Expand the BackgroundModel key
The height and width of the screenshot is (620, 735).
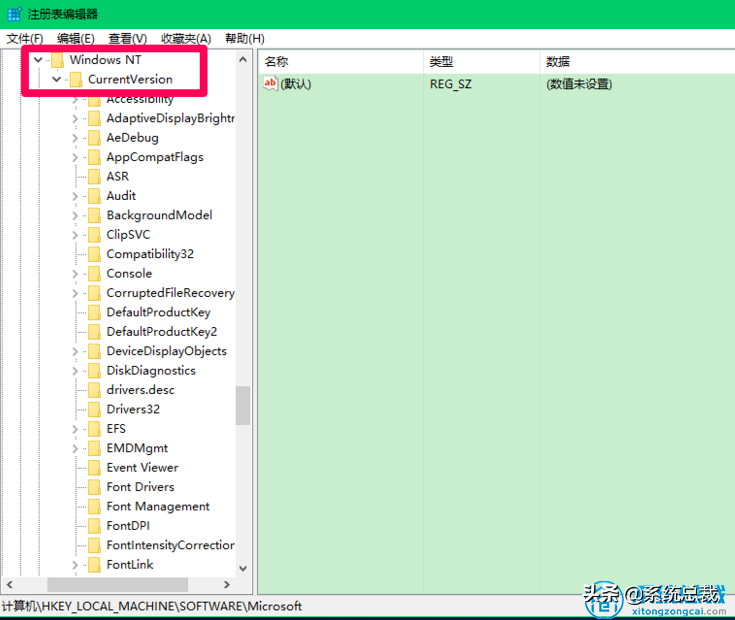[75, 215]
